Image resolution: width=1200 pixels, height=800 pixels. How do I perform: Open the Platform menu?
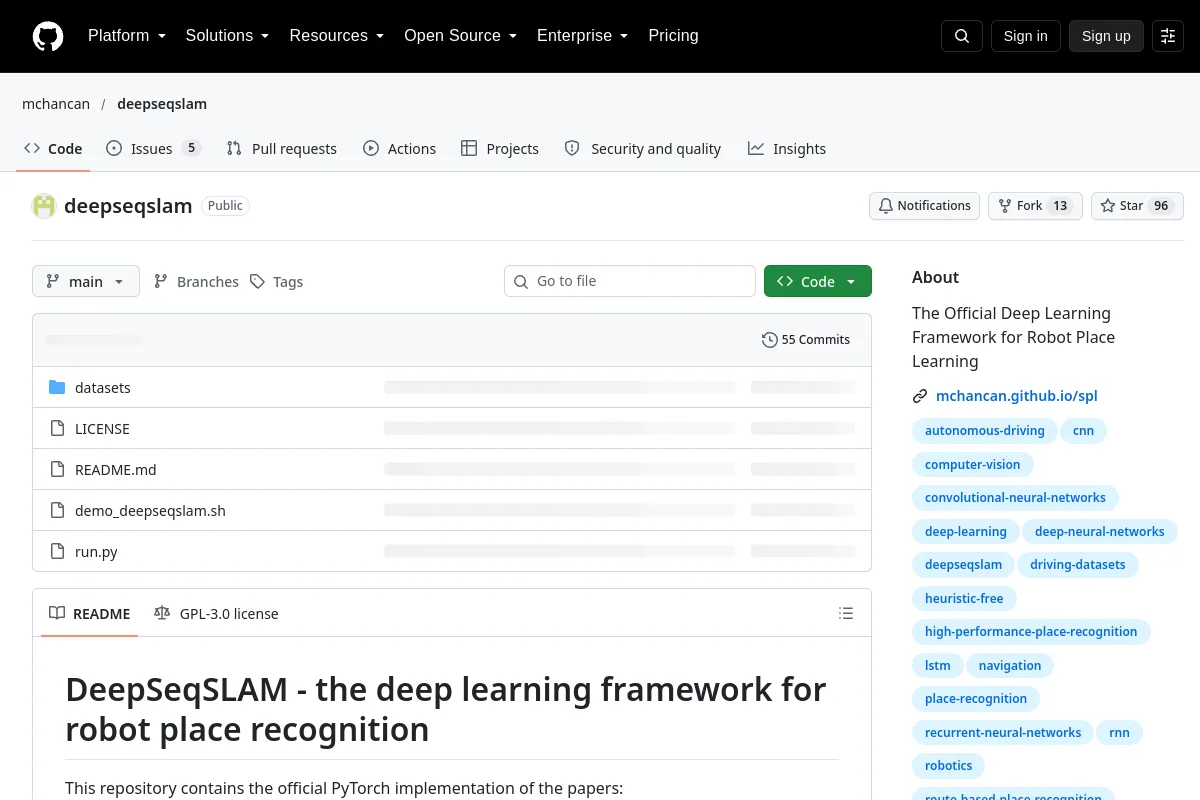pyautogui.click(x=127, y=36)
